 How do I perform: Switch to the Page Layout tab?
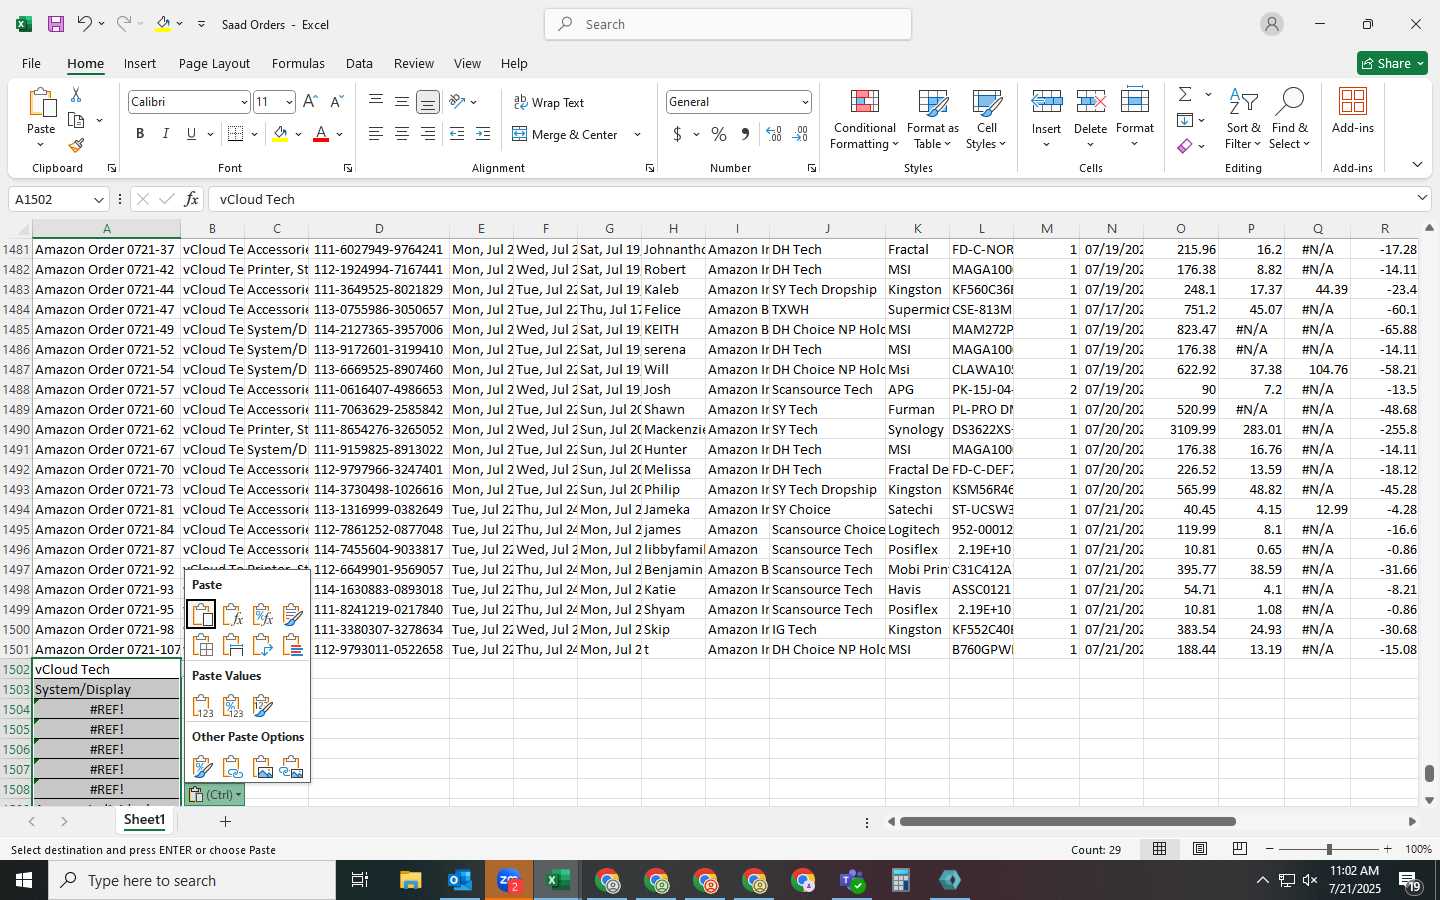(214, 63)
